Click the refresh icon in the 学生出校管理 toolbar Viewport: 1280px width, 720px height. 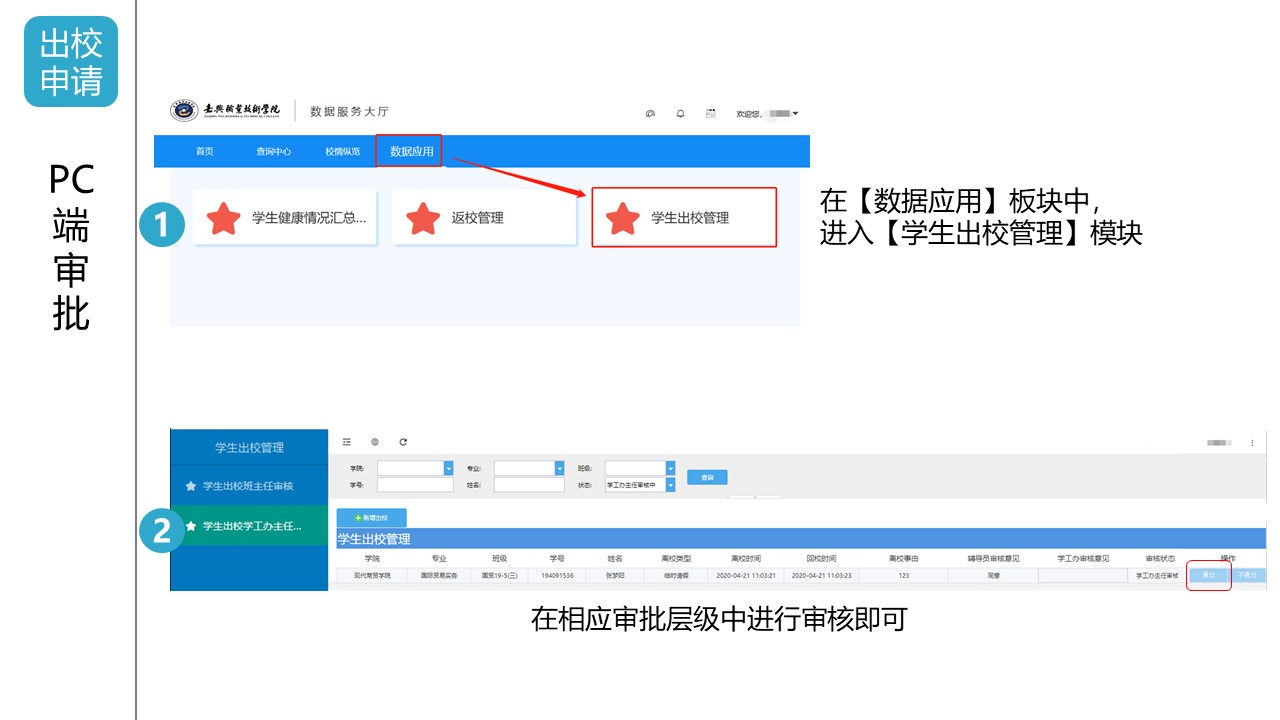(x=402, y=442)
